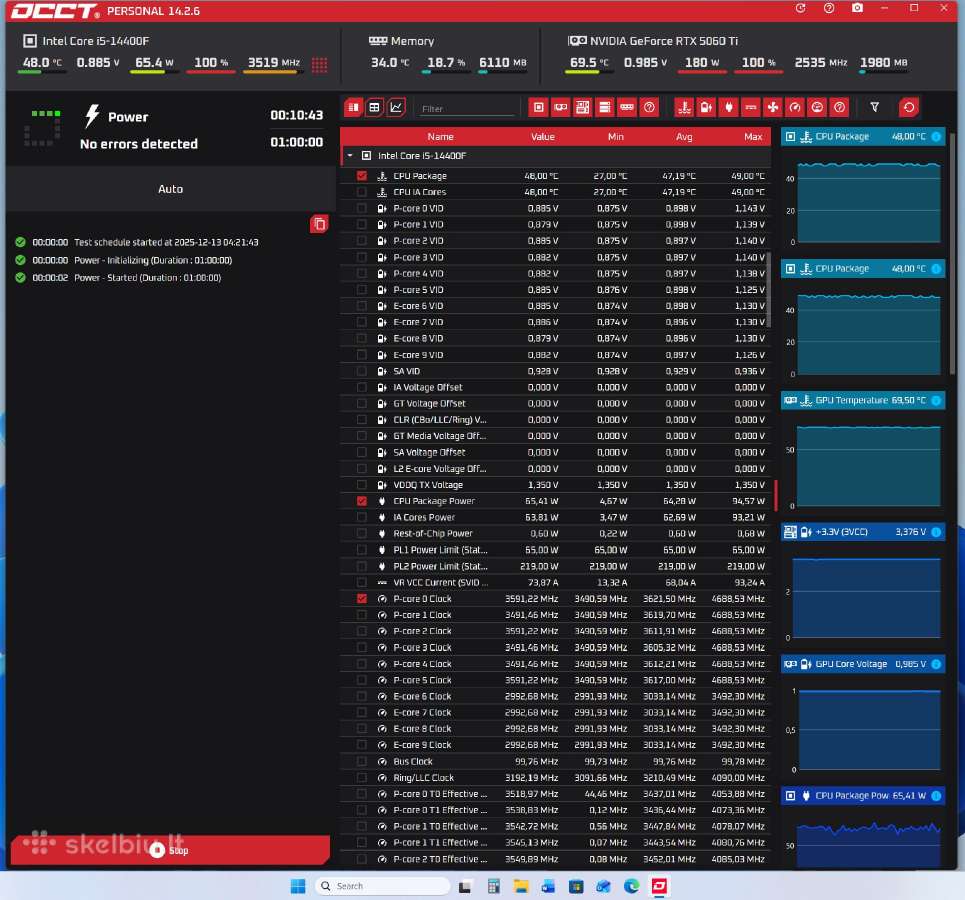Open Microsoft Store from the taskbar

[x=575, y=886]
